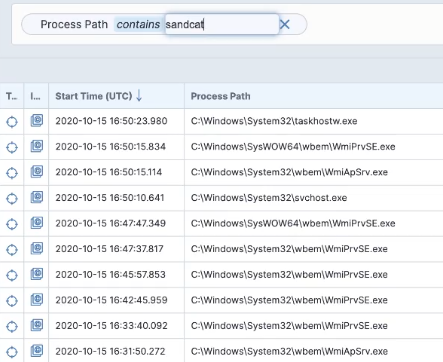Select the I... column header
The height and width of the screenshot is (362, 443).
pos(36,96)
